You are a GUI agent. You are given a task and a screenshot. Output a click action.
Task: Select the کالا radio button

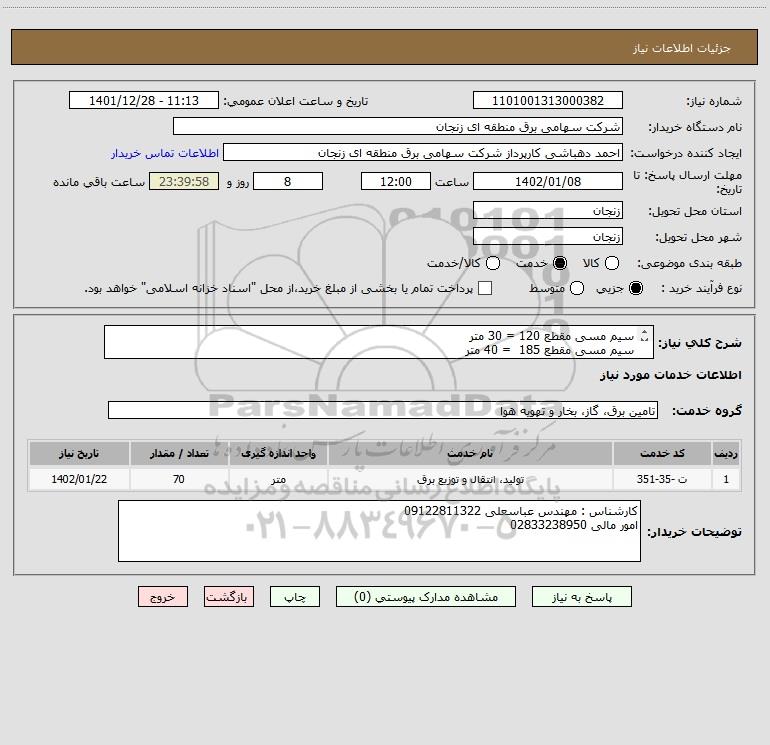click(x=611, y=263)
